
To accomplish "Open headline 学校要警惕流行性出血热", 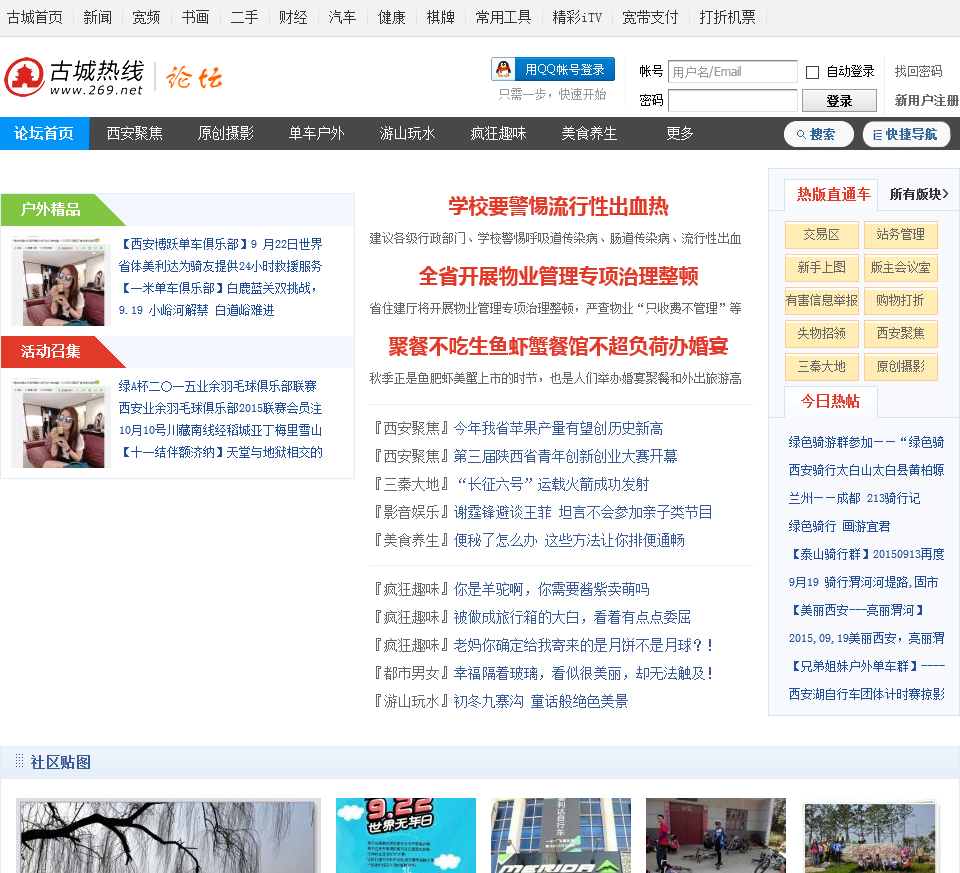I will tap(558, 207).
